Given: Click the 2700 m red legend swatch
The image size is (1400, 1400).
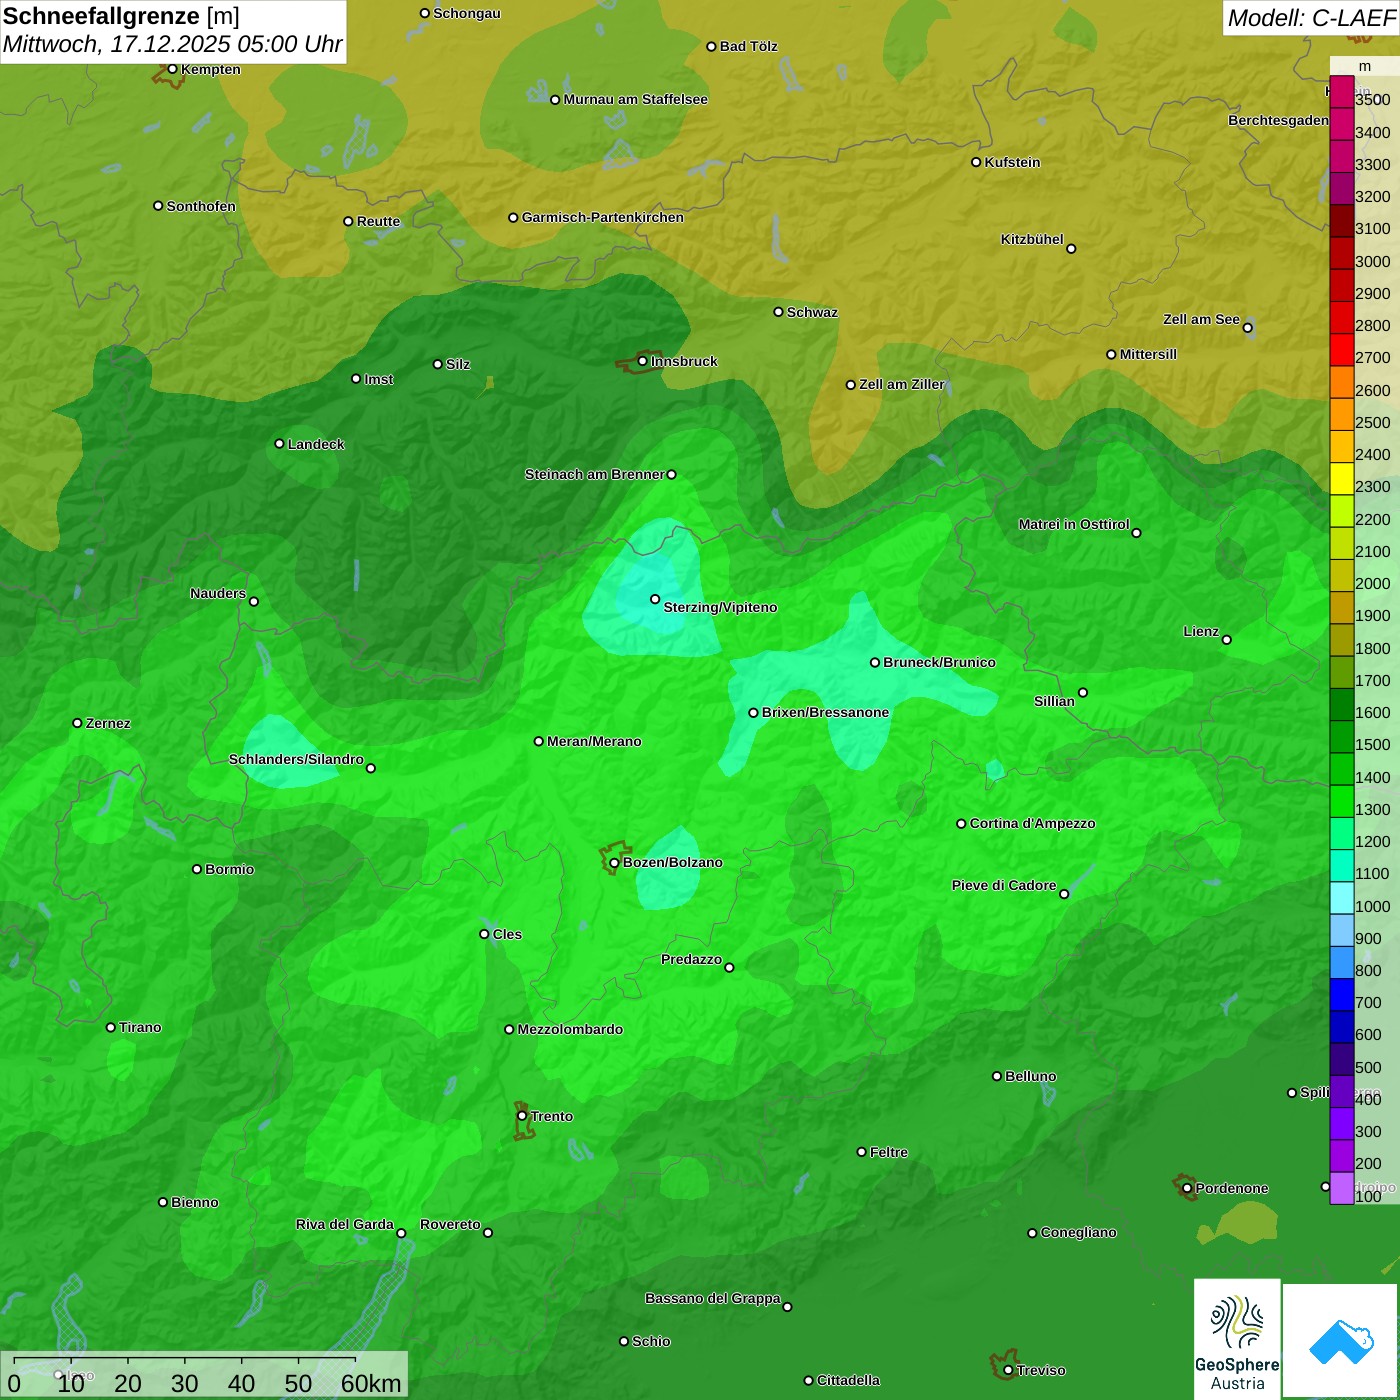Looking at the screenshot, I should click(1341, 350).
